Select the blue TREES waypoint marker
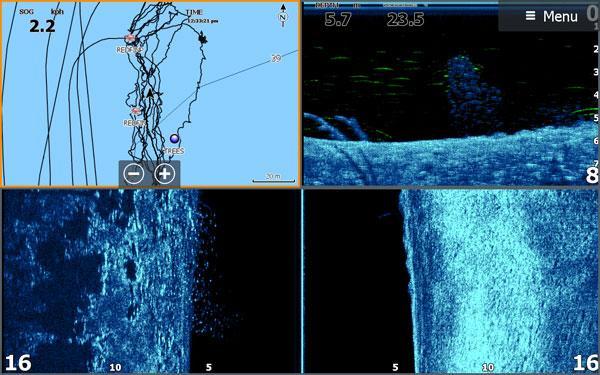This screenshot has height=375, width=600. pos(174,138)
